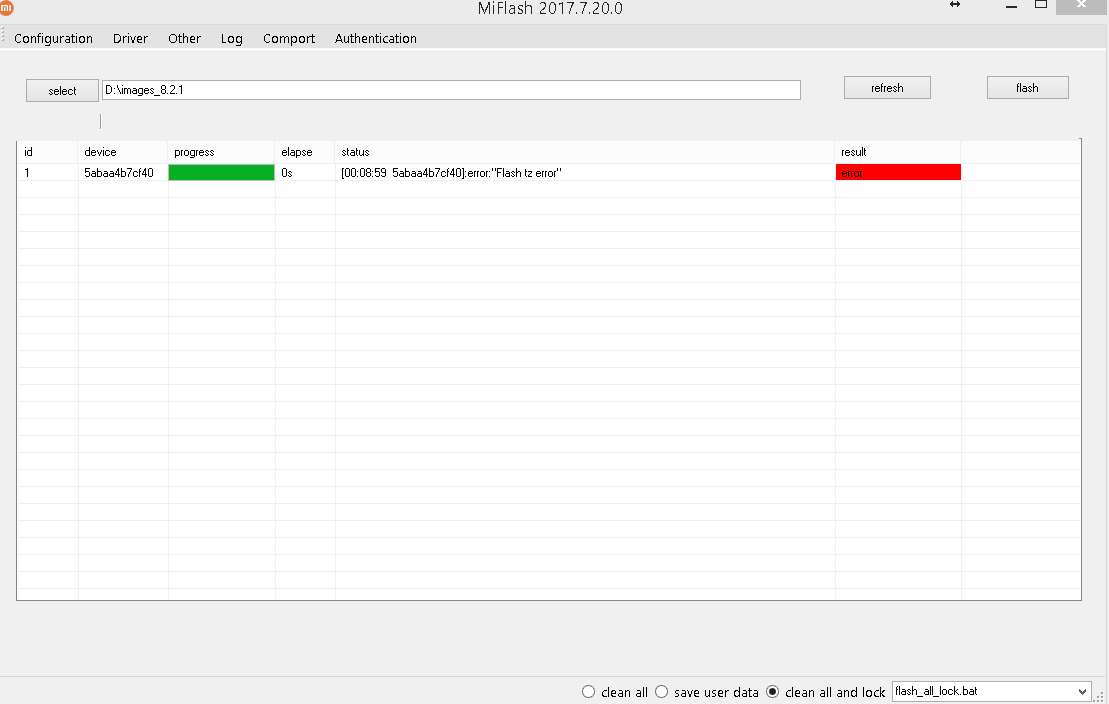Open the Configuration menu
Viewport: 1109px width, 704px height.
click(x=53, y=38)
